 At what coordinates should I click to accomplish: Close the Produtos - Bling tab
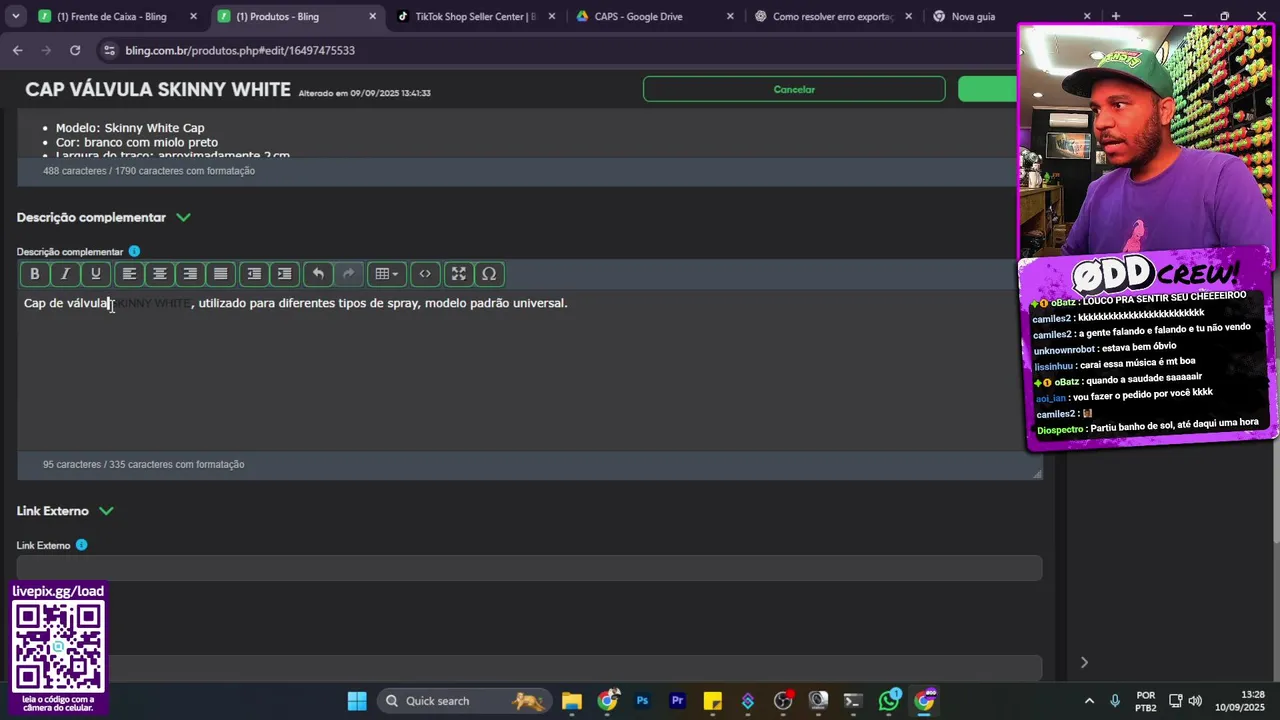click(x=373, y=16)
